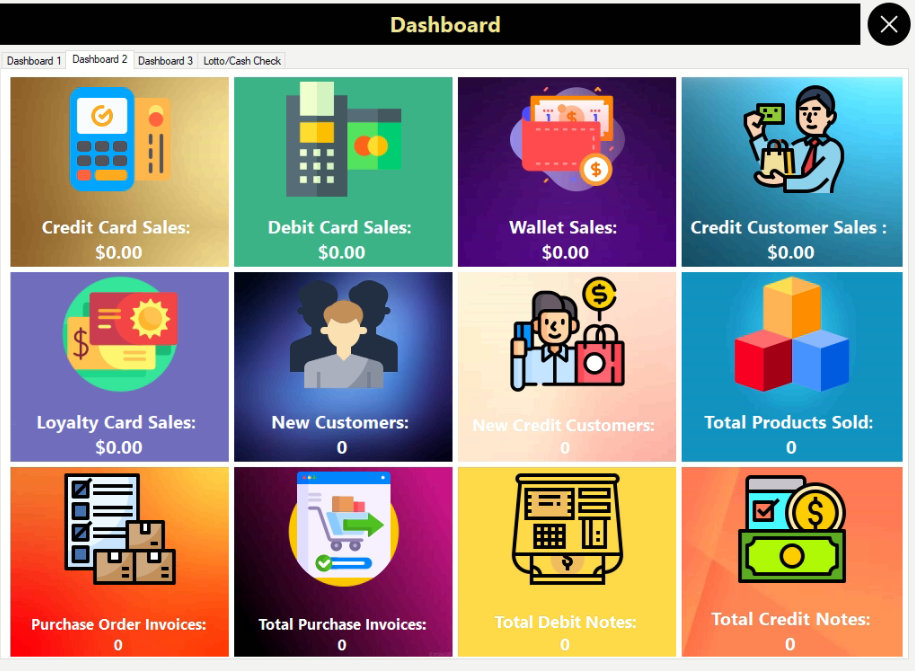Close the Dashboard window with X button
This screenshot has width=915, height=671.
click(888, 24)
